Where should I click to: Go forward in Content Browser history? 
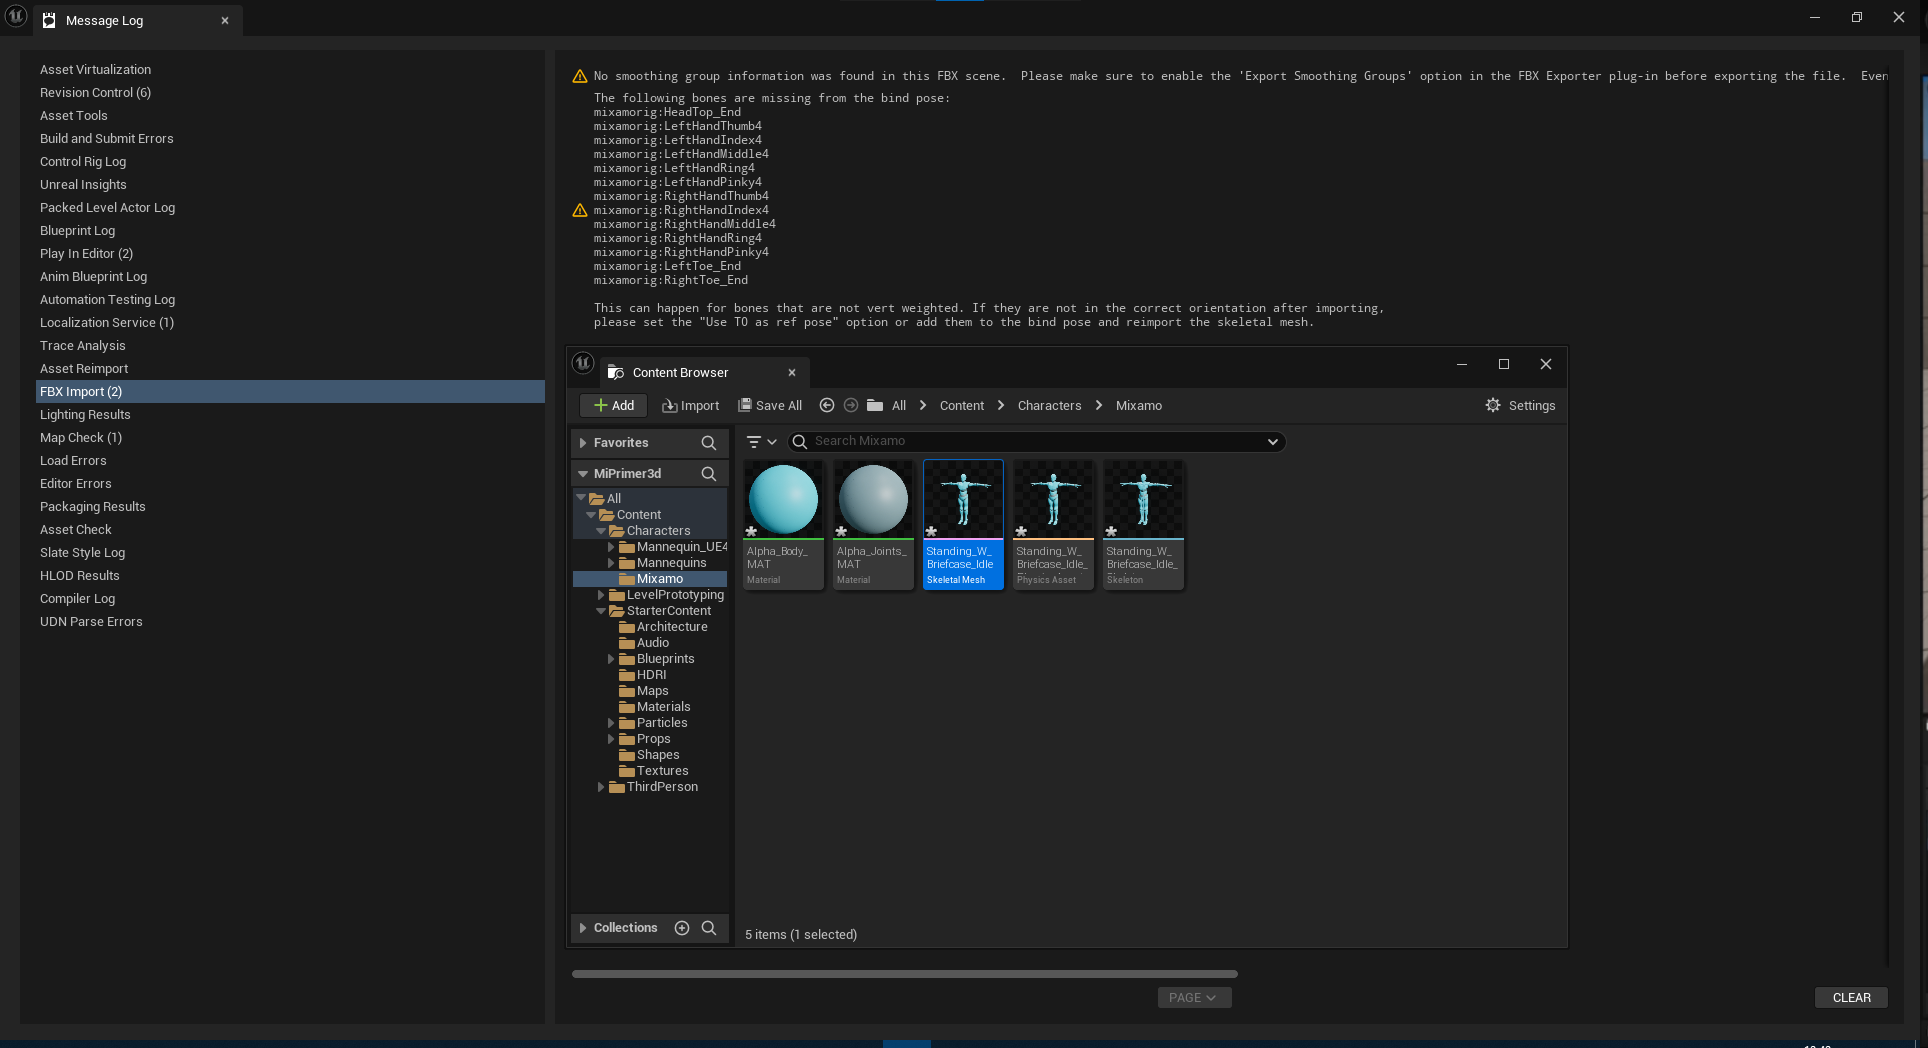[x=851, y=405]
